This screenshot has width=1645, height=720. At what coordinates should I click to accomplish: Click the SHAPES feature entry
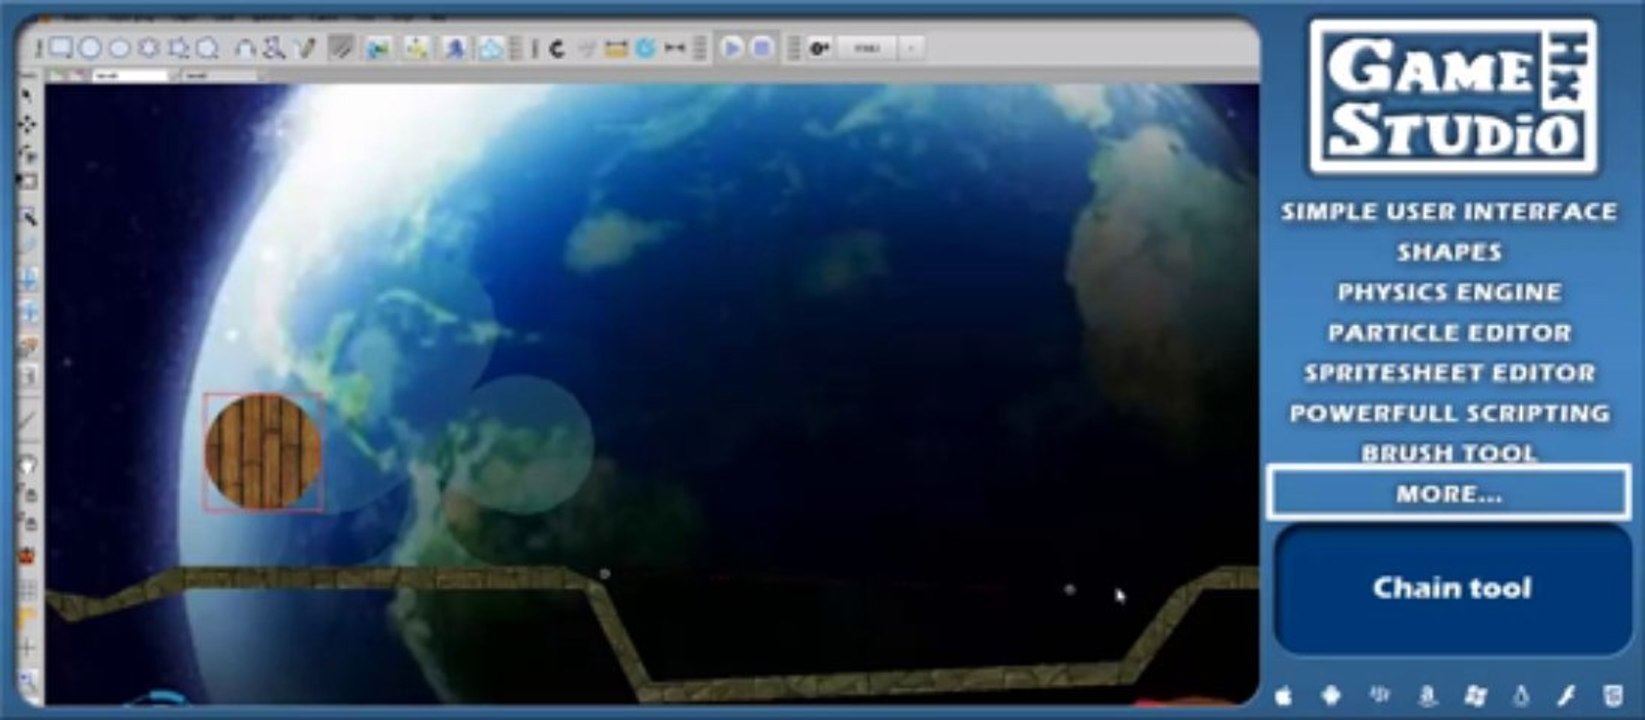[x=1448, y=252]
